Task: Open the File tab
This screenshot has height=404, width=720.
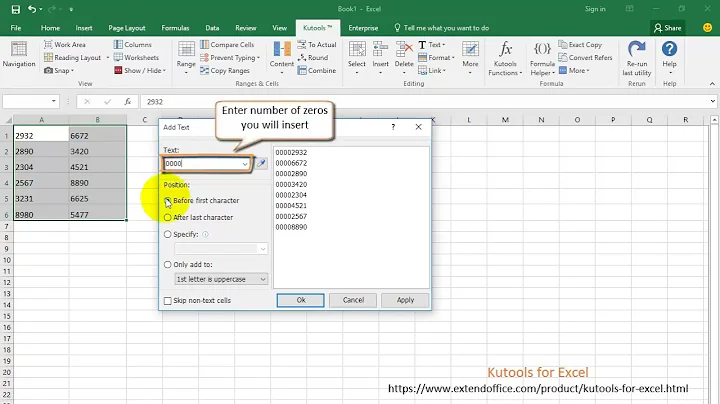Action: coord(16,28)
